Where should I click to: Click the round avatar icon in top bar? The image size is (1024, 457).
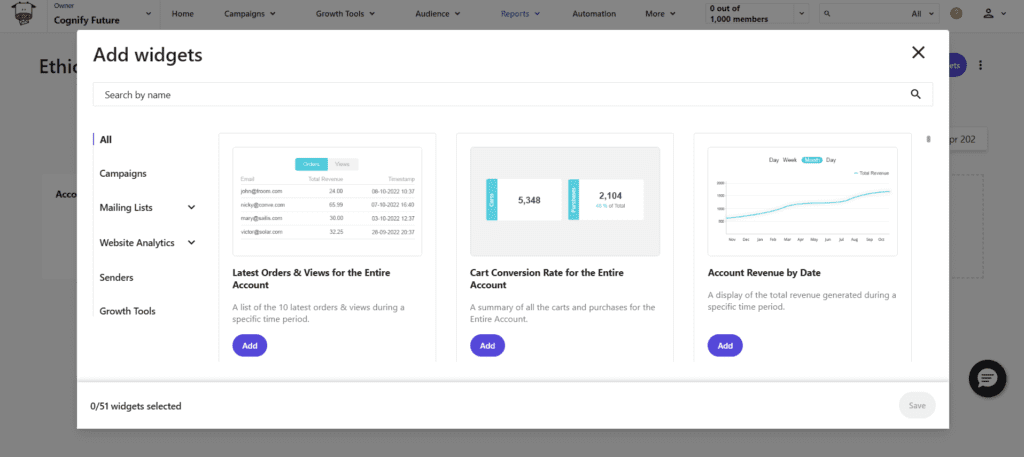tap(956, 14)
